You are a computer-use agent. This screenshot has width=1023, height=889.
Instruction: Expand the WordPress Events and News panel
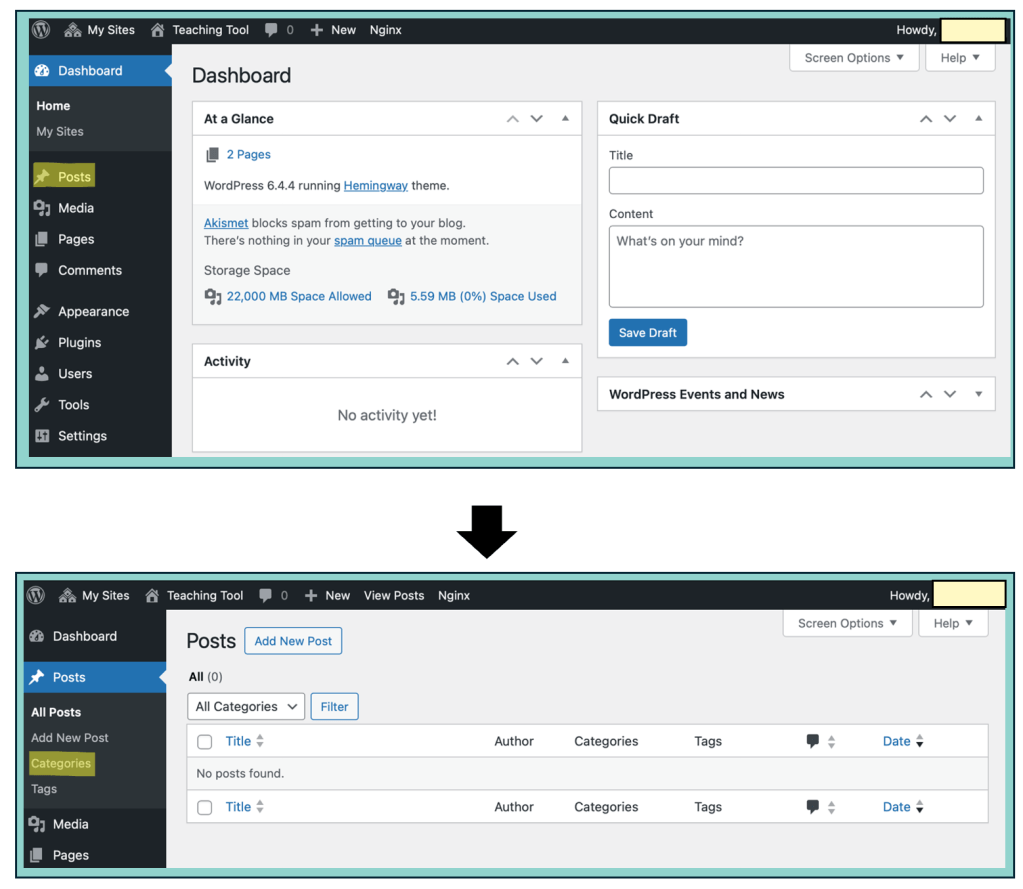pyautogui.click(x=978, y=394)
